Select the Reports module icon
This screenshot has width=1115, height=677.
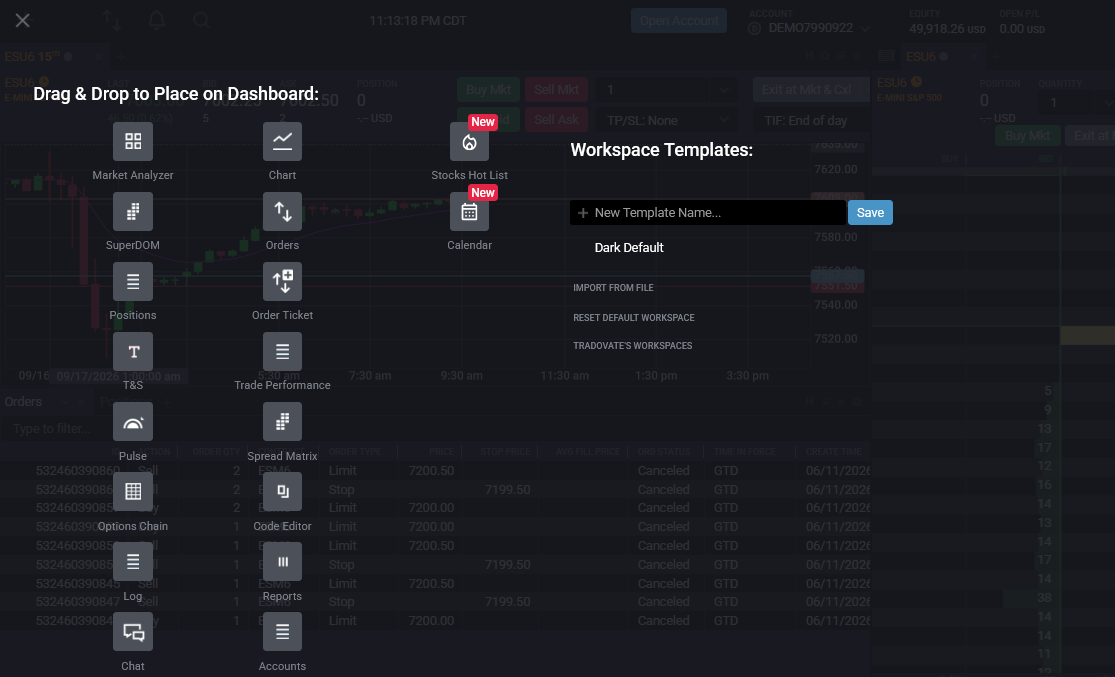282,562
